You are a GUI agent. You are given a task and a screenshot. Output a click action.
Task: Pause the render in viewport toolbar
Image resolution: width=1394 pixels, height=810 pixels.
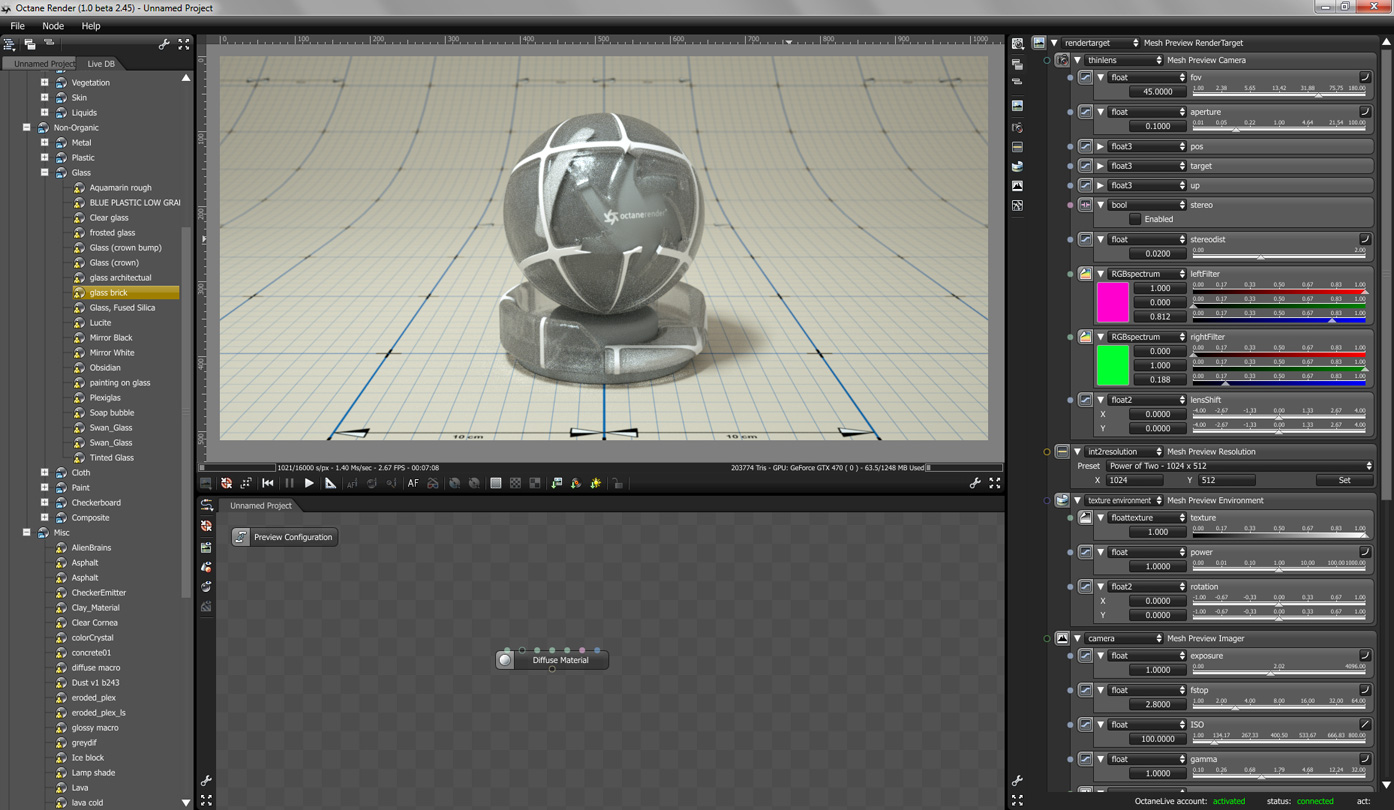289,483
